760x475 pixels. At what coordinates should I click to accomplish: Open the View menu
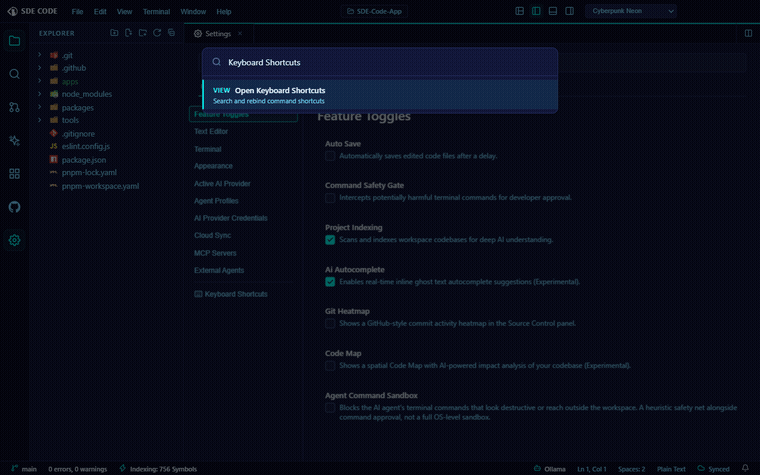tap(125, 12)
